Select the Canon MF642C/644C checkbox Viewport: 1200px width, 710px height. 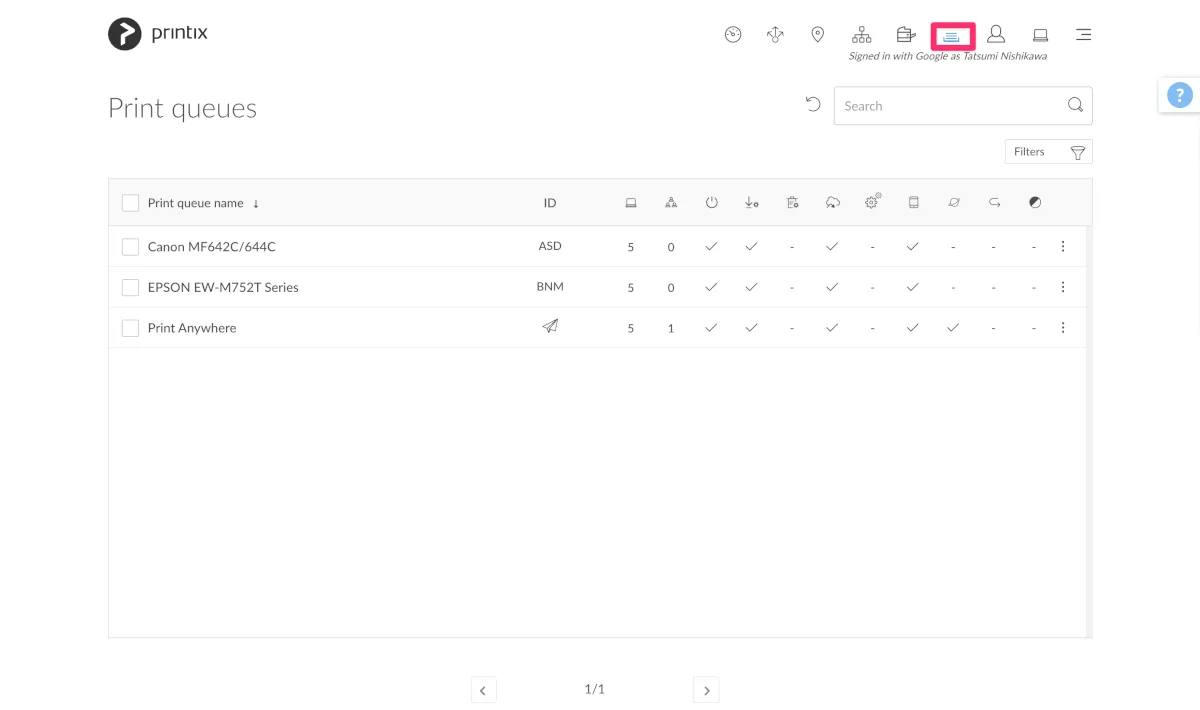pos(130,246)
